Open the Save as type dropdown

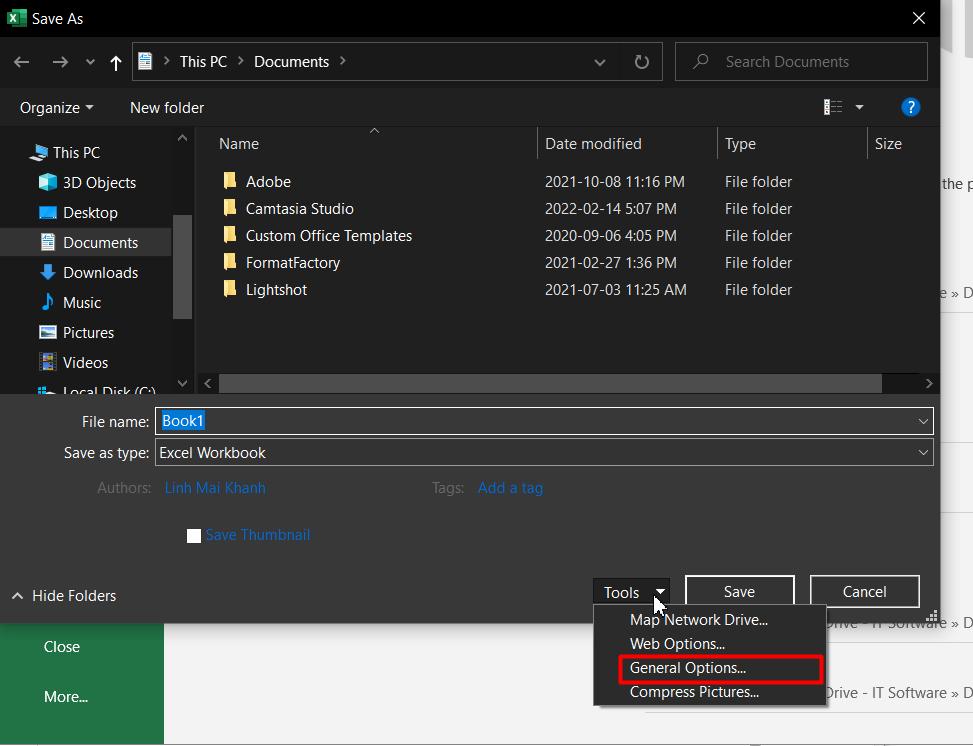(923, 452)
